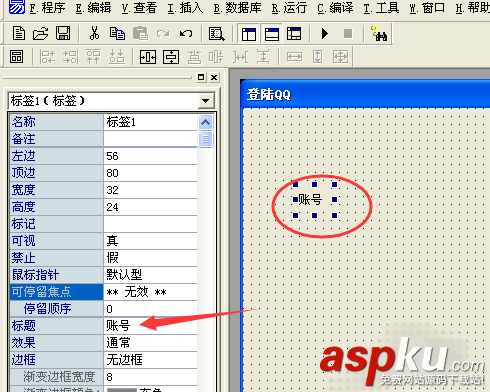The image size is (490, 392).
Task: Click the third window layout icon
Action: (294, 34)
